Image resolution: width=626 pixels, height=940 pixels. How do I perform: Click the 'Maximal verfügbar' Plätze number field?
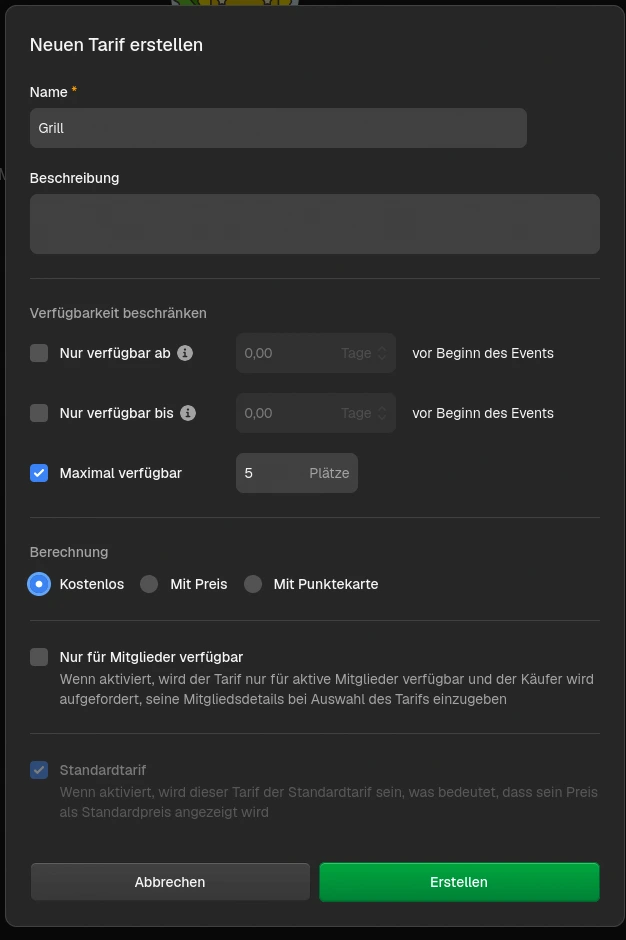click(270, 473)
